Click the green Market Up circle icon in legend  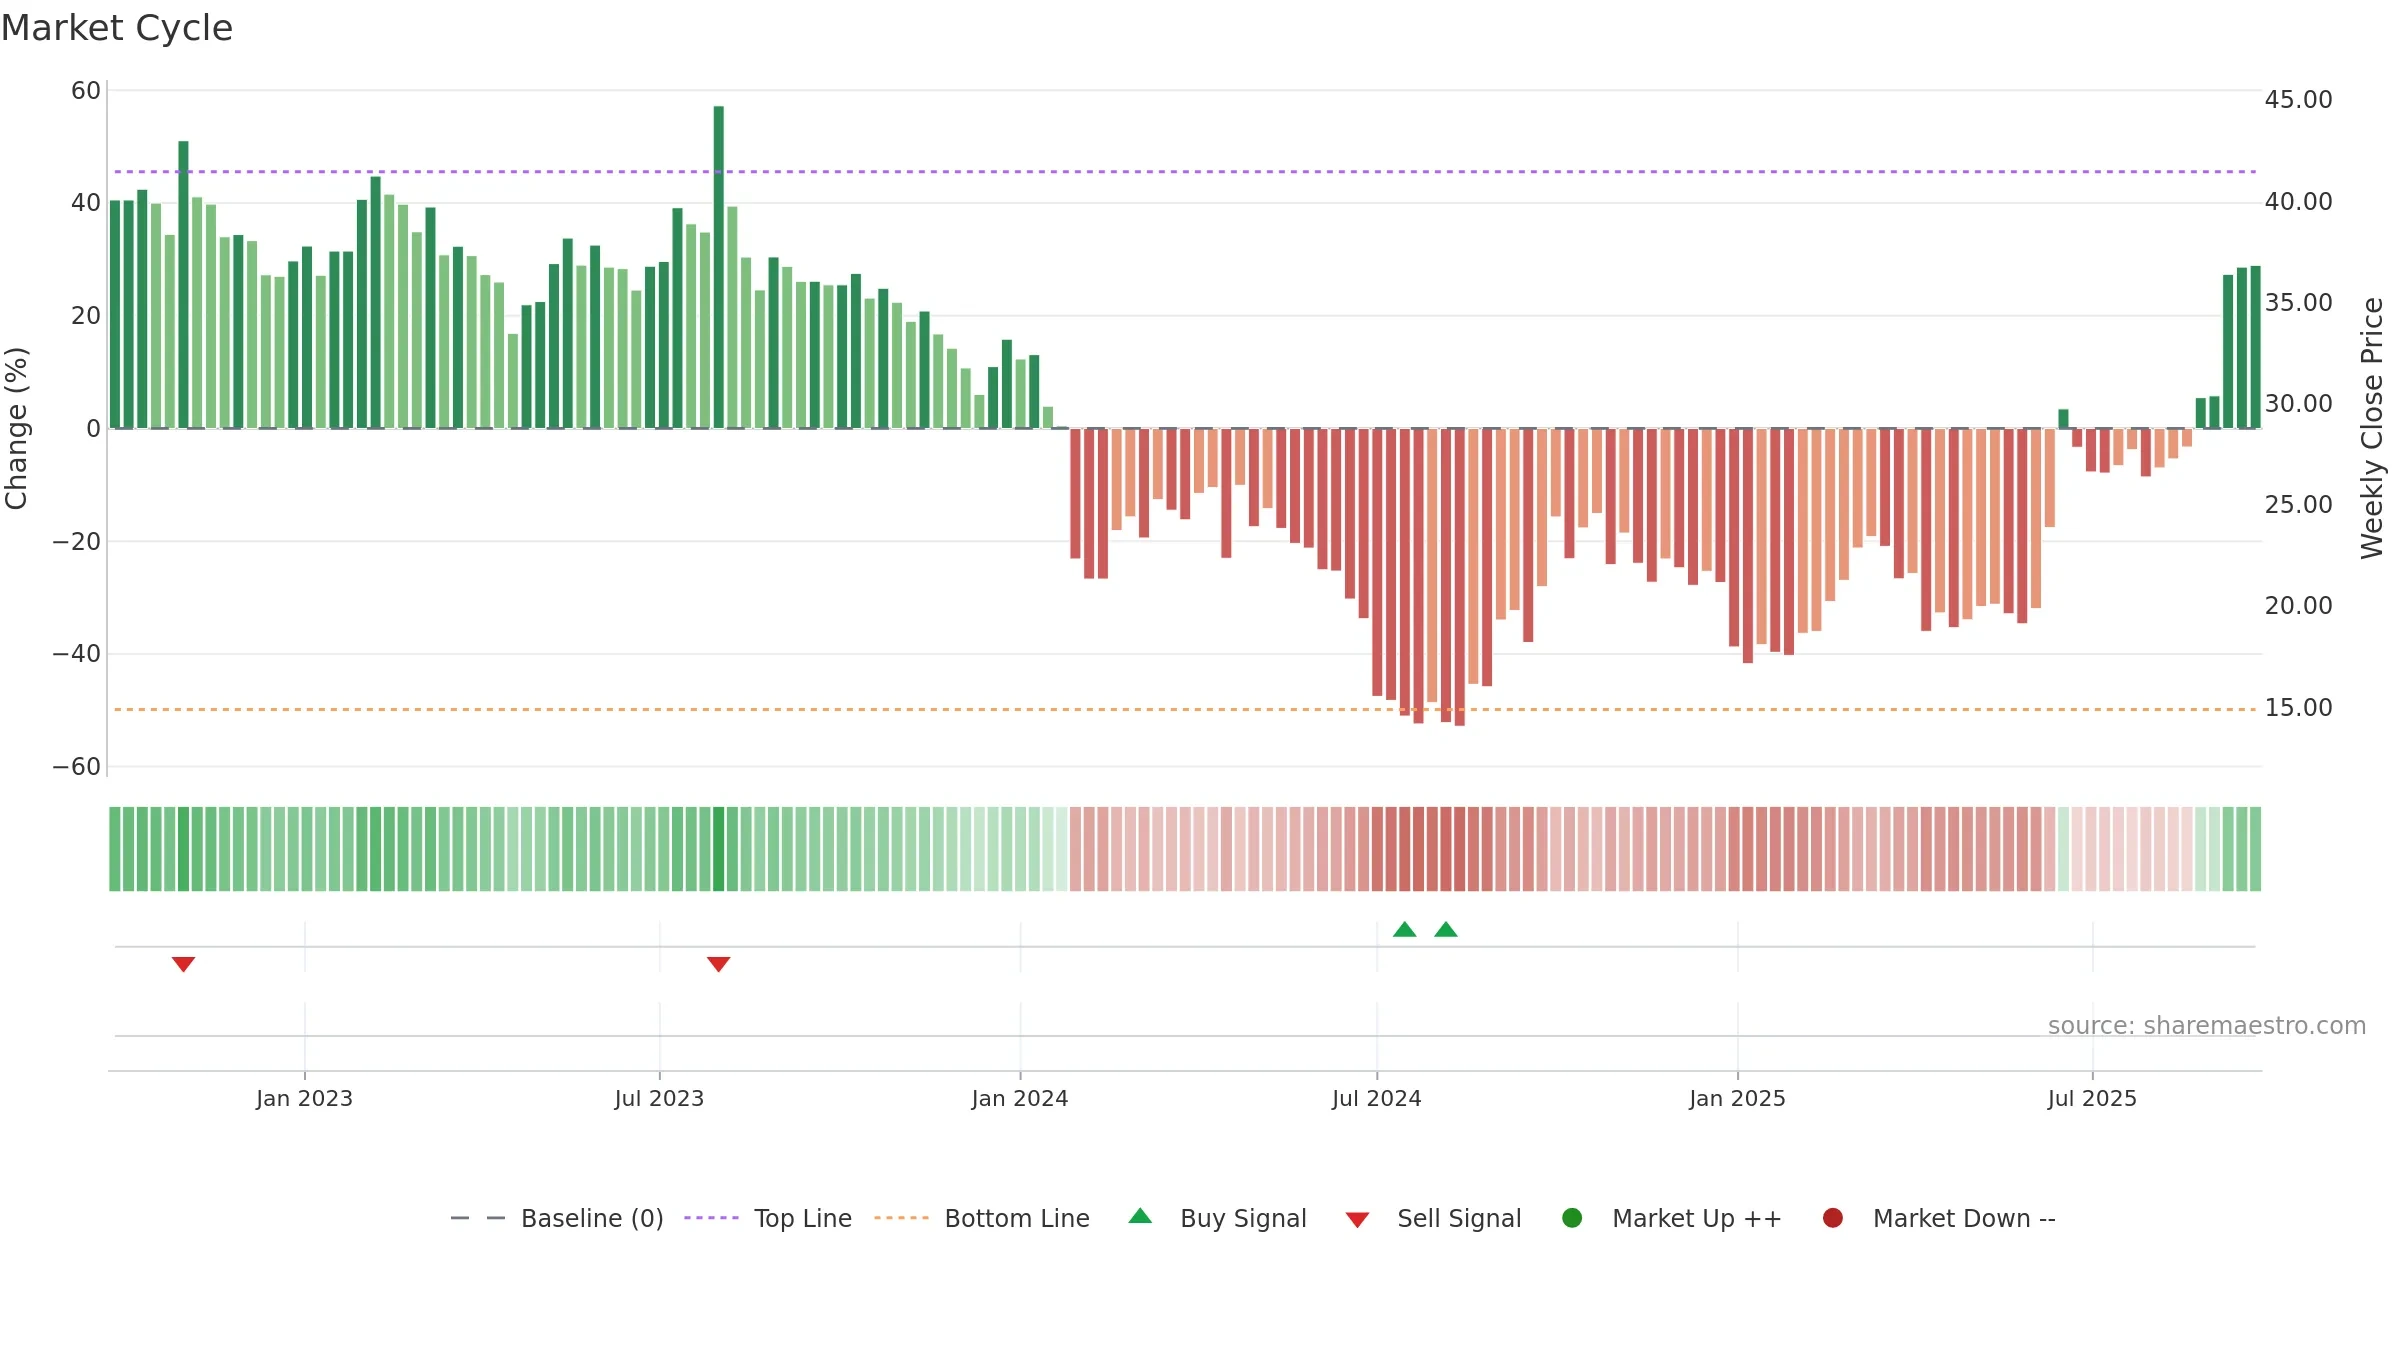click(x=1572, y=1218)
